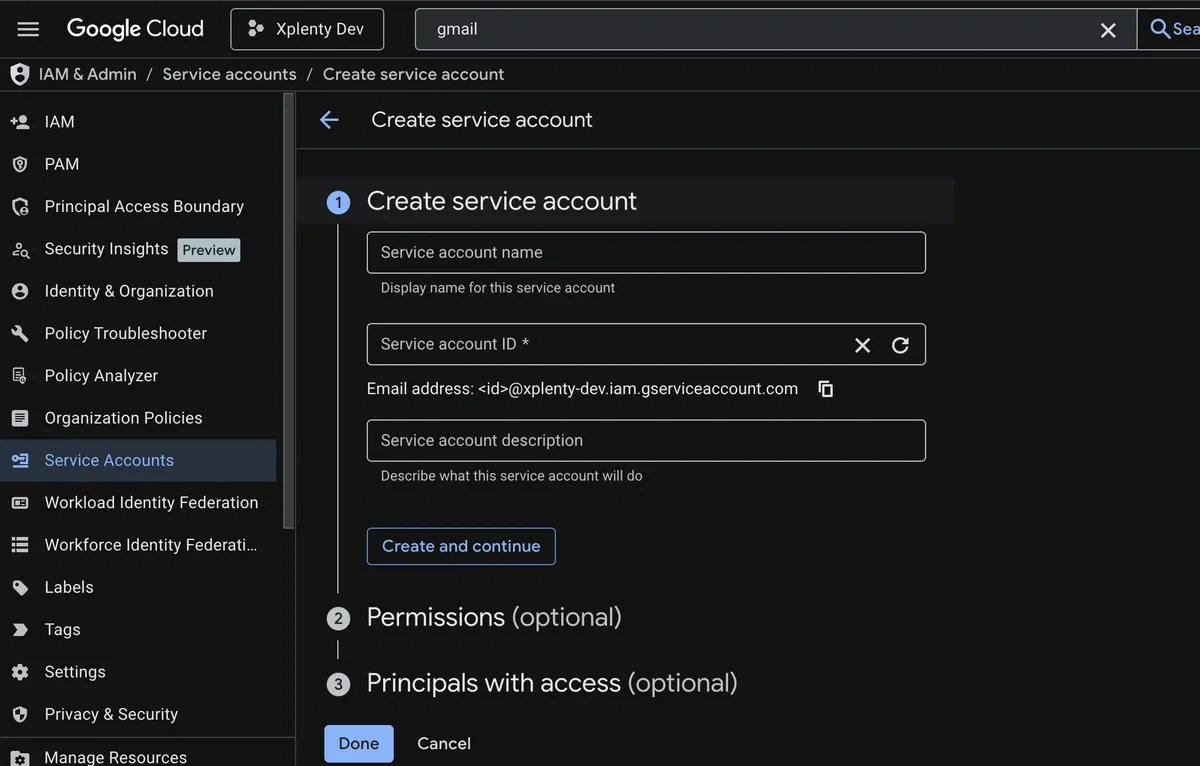1200x766 pixels.
Task: Click Workforce Identity Federation list icon
Action: pyautogui.click(x=20, y=545)
